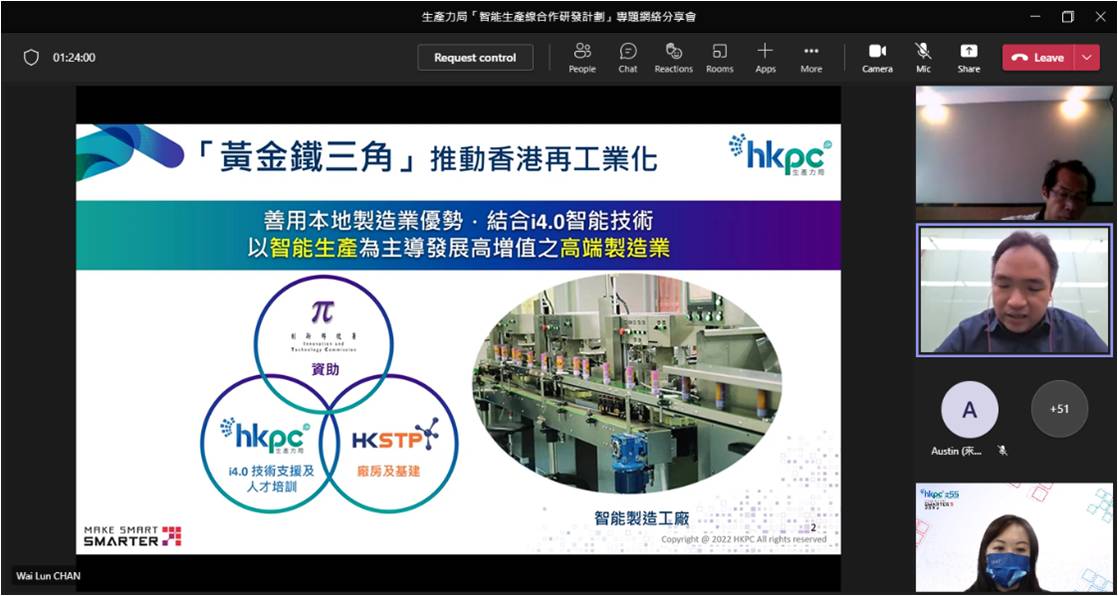Select the highlighted active speaker video tile
Image resolution: width=1118 pixels, height=596 pixels.
tap(1013, 289)
